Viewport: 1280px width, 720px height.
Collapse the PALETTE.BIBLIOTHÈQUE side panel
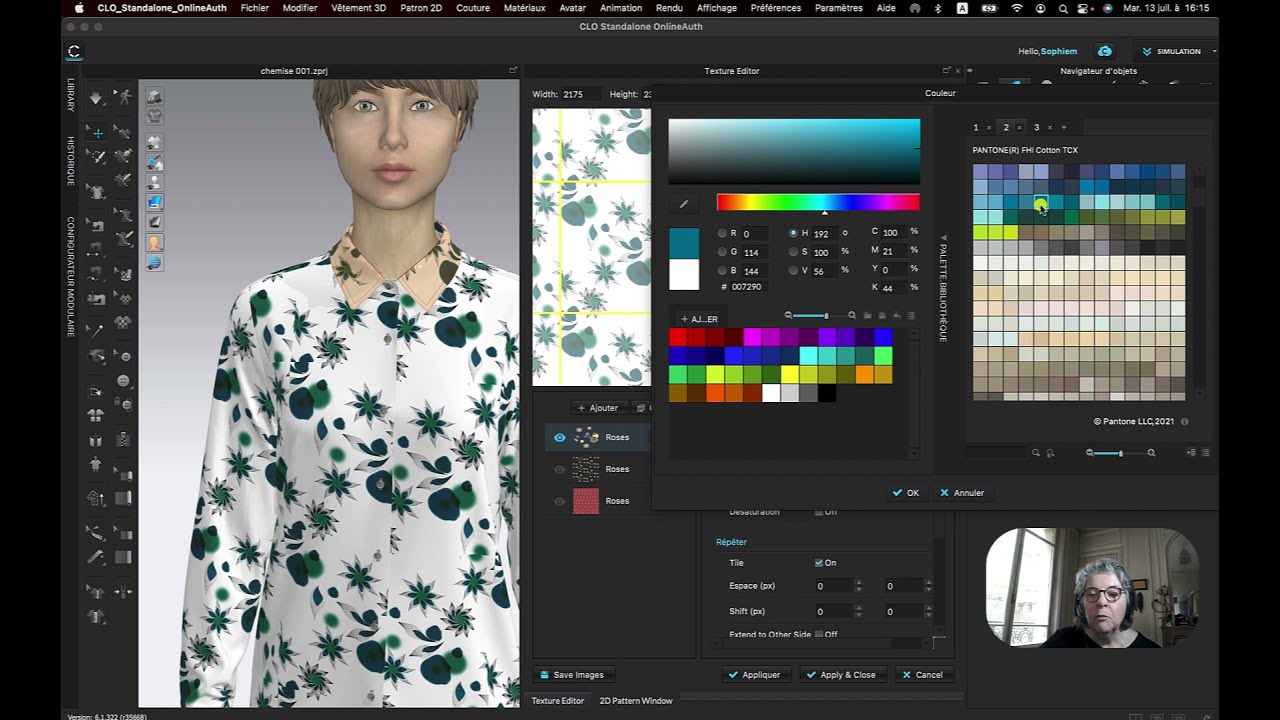pos(942,289)
